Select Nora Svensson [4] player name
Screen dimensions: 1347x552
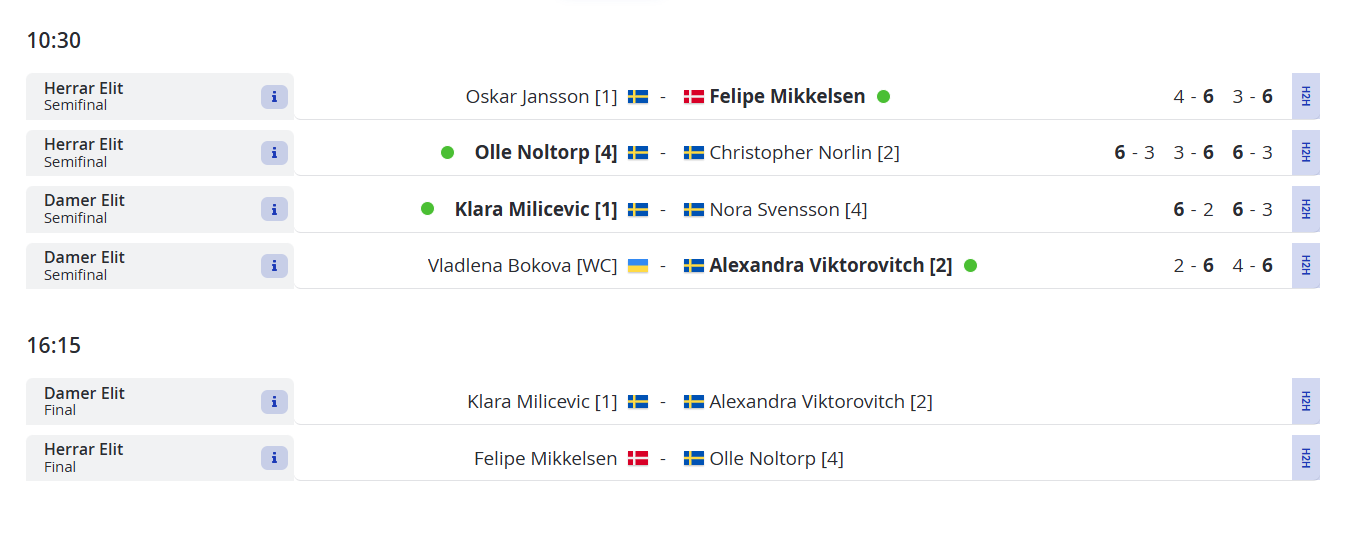(788, 210)
